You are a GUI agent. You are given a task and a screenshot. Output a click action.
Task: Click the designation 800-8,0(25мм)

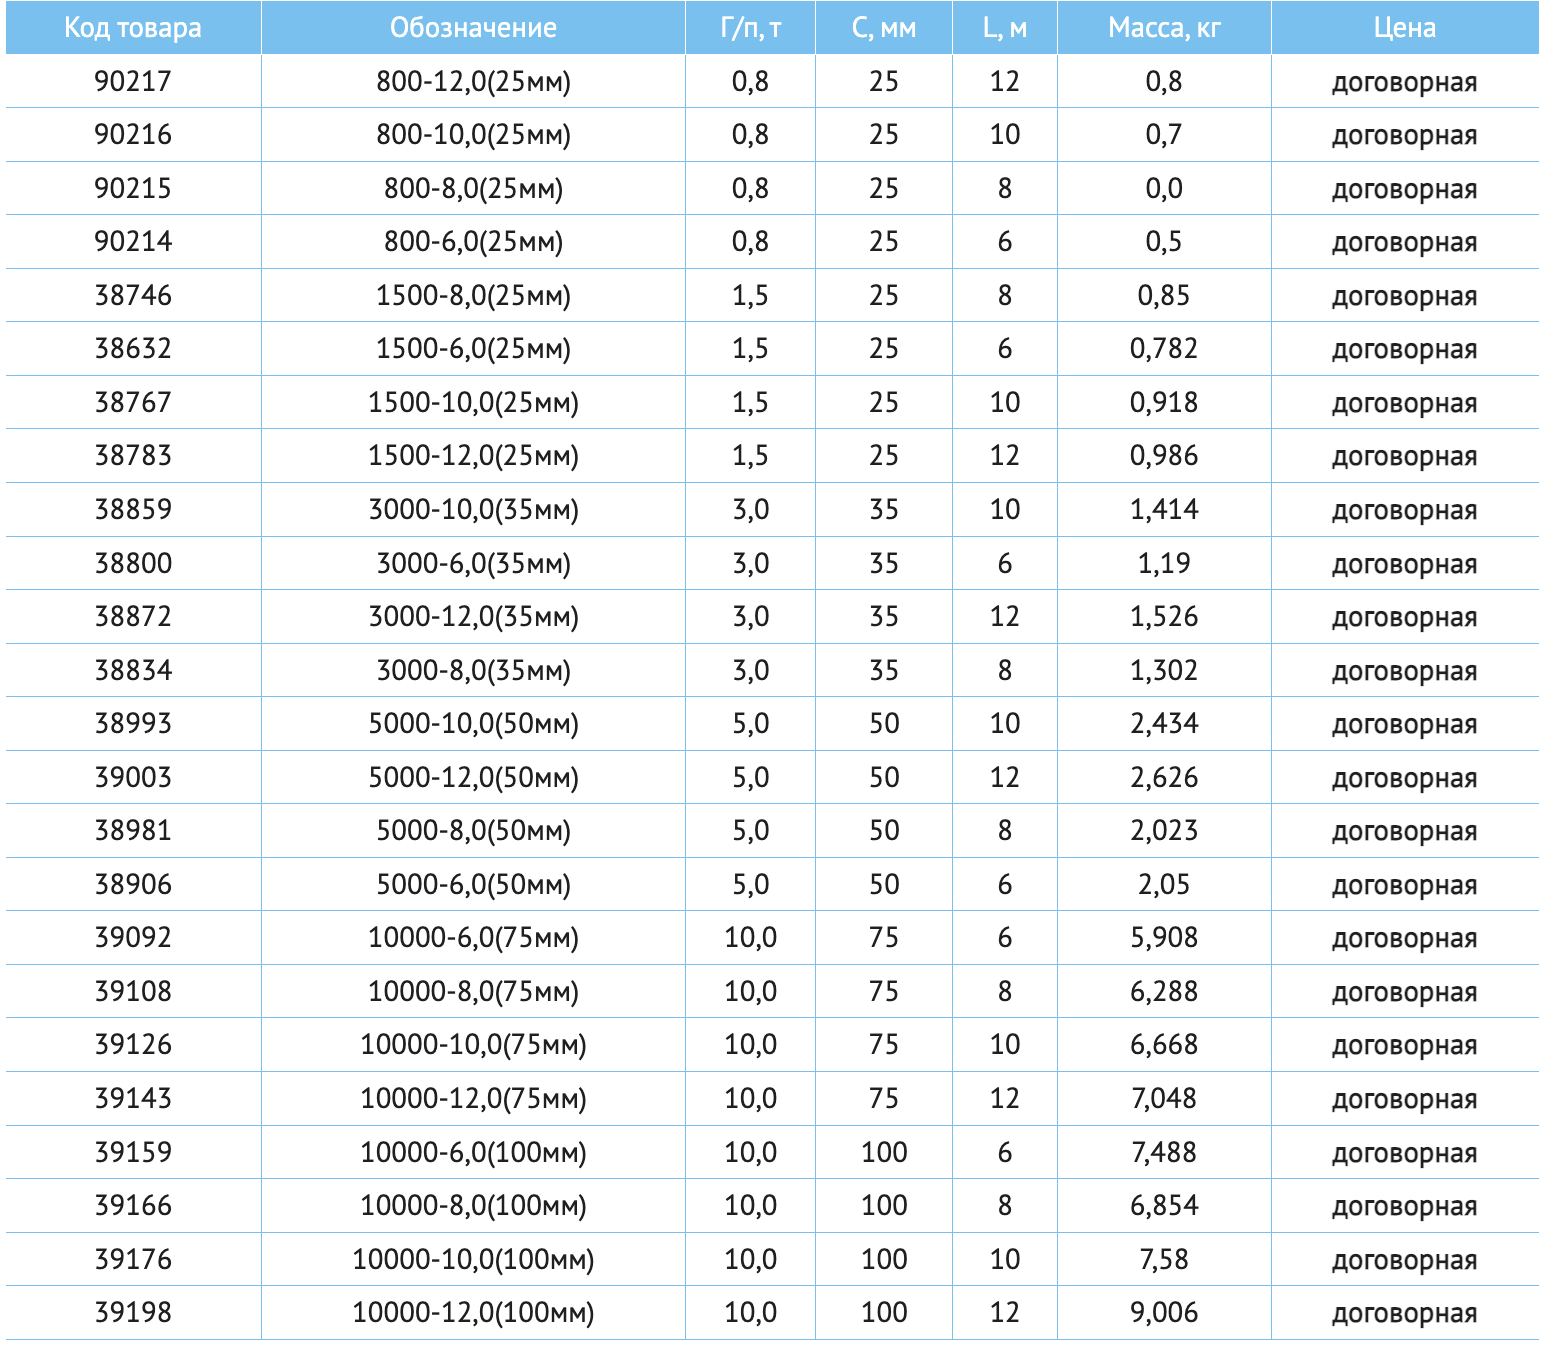pyautogui.click(x=473, y=188)
